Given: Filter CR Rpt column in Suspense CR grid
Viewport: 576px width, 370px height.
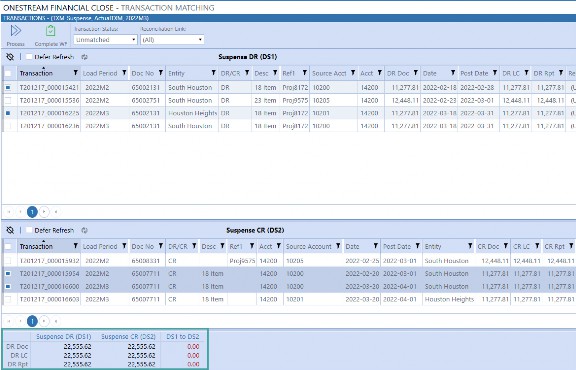Looking at the screenshot, I should tap(571, 246).
